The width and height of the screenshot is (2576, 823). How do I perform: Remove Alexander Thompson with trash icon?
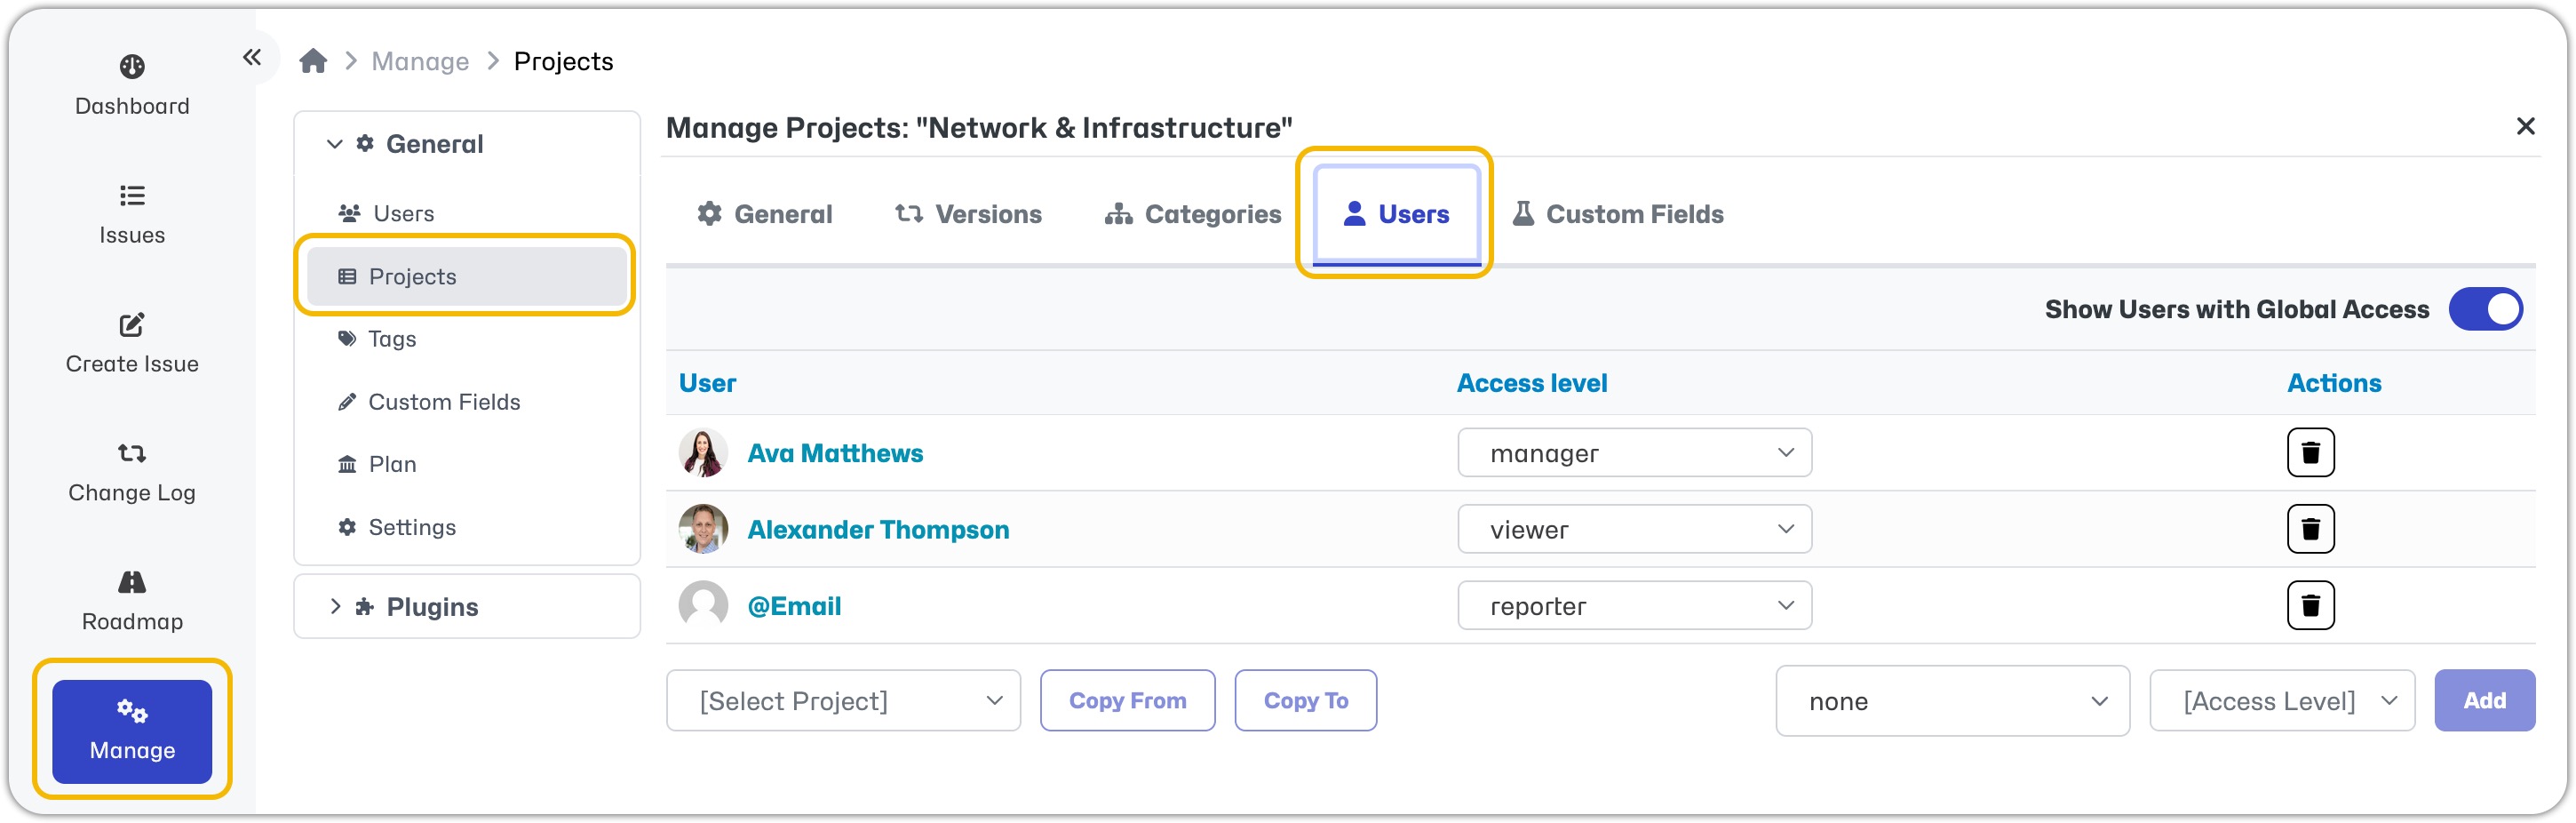pos(2310,529)
